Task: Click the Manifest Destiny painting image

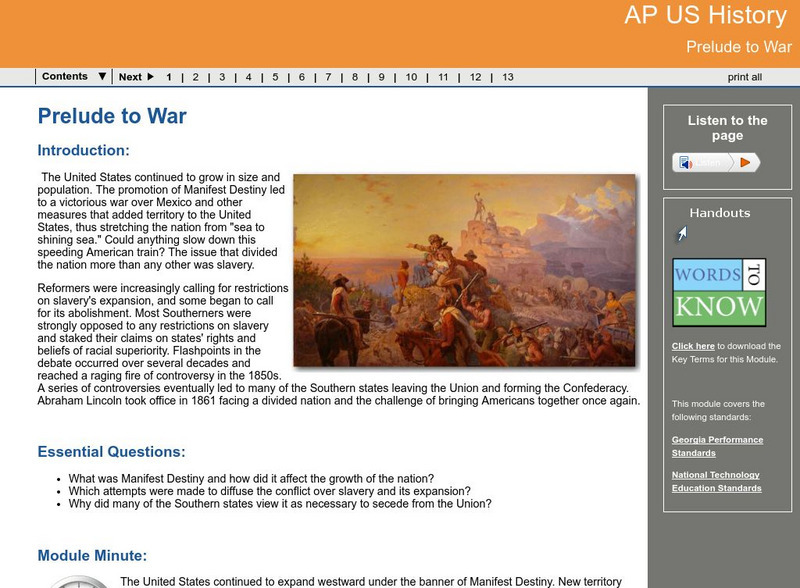Action: tap(464, 270)
